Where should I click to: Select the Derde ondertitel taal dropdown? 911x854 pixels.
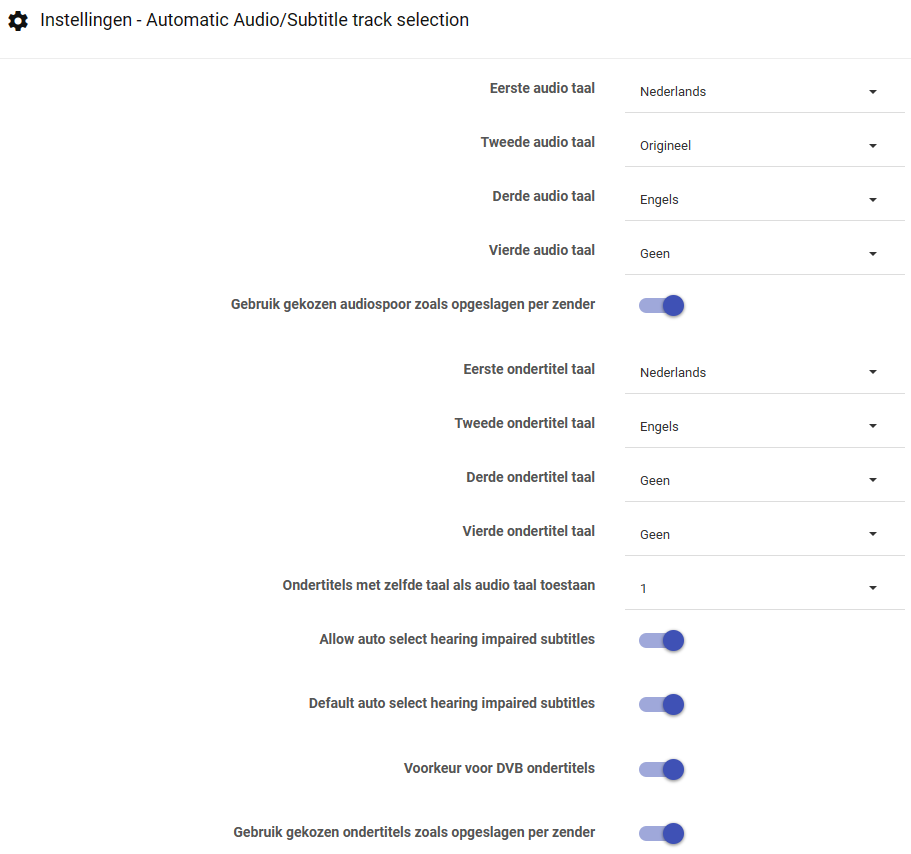(758, 481)
